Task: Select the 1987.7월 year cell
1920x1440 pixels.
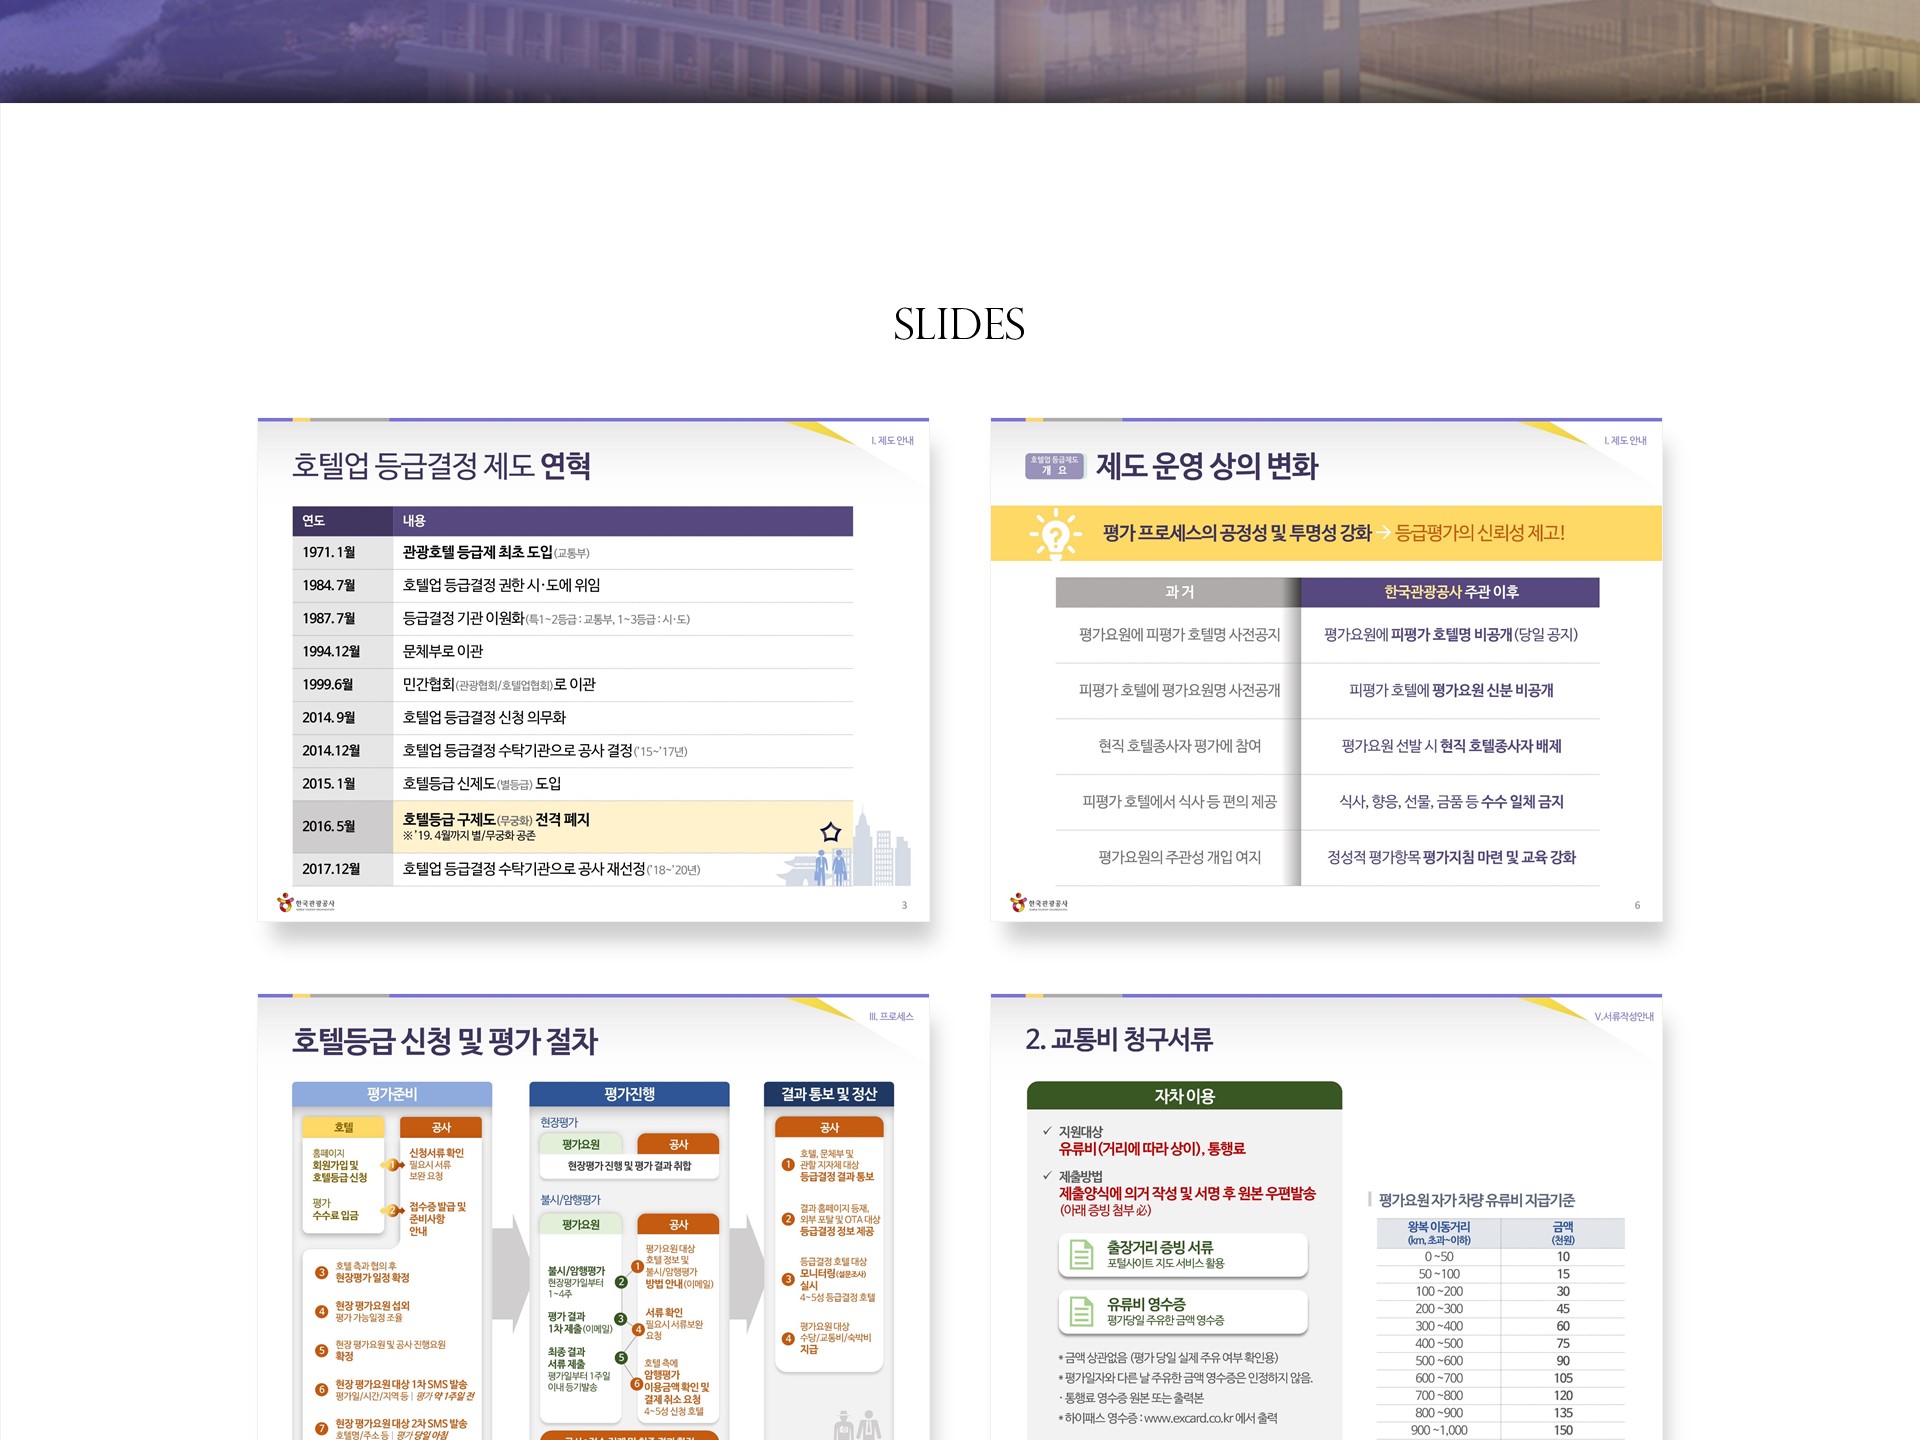Action: [342, 618]
